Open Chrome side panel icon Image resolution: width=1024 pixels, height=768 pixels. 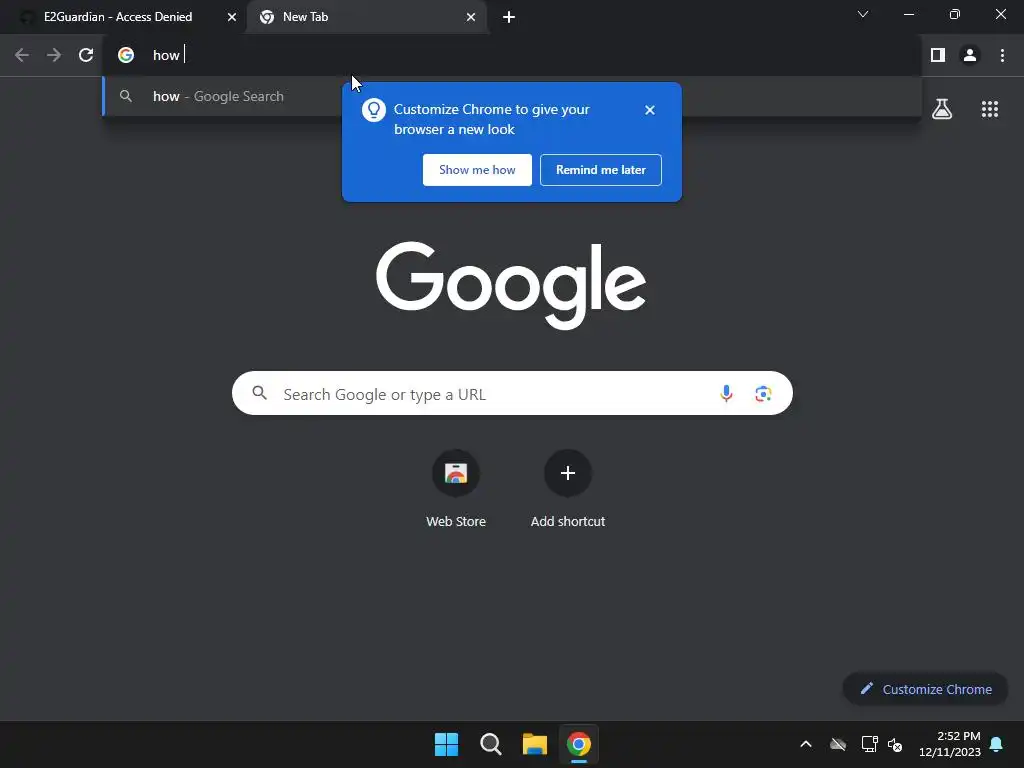(x=938, y=55)
